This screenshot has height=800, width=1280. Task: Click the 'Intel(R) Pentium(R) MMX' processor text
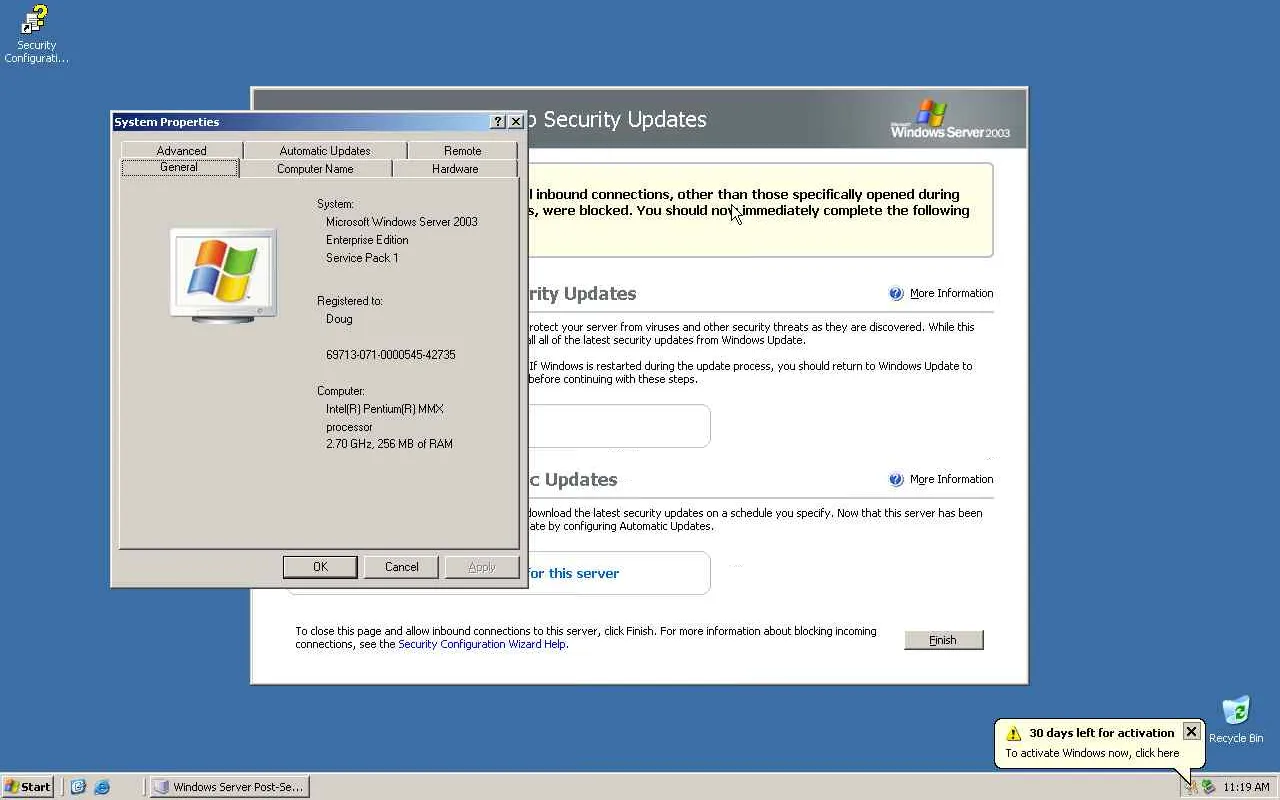click(385, 409)
